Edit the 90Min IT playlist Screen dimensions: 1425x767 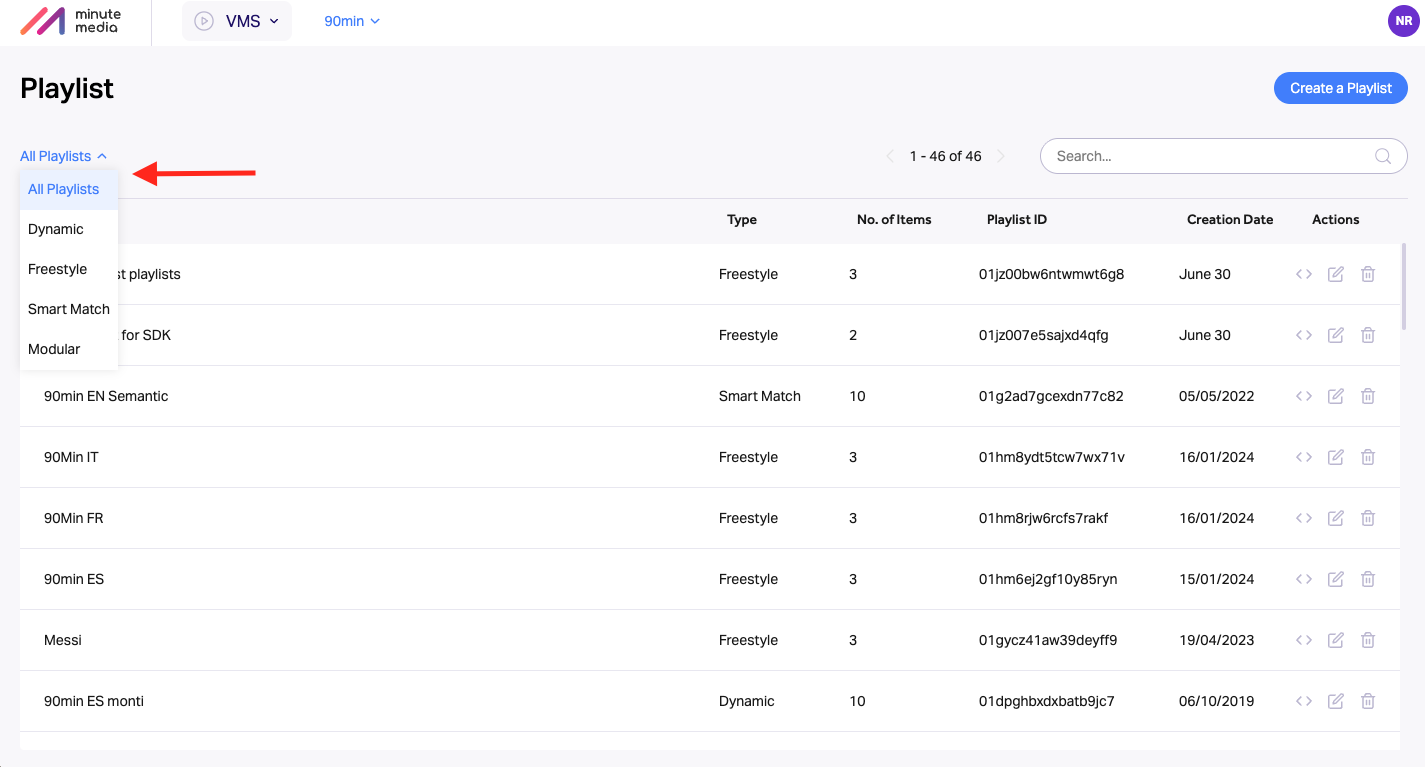[x=1335, y=457]
